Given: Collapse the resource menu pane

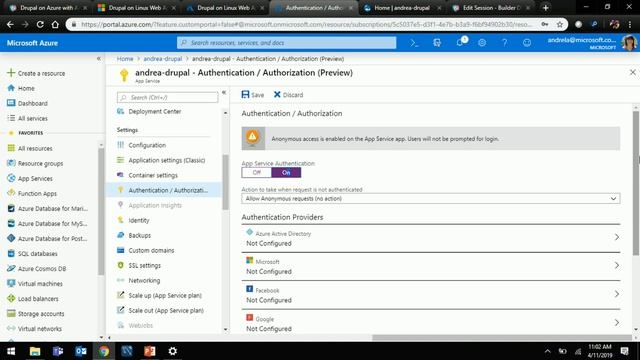Looking at the screenshot, I should (224, 93).
